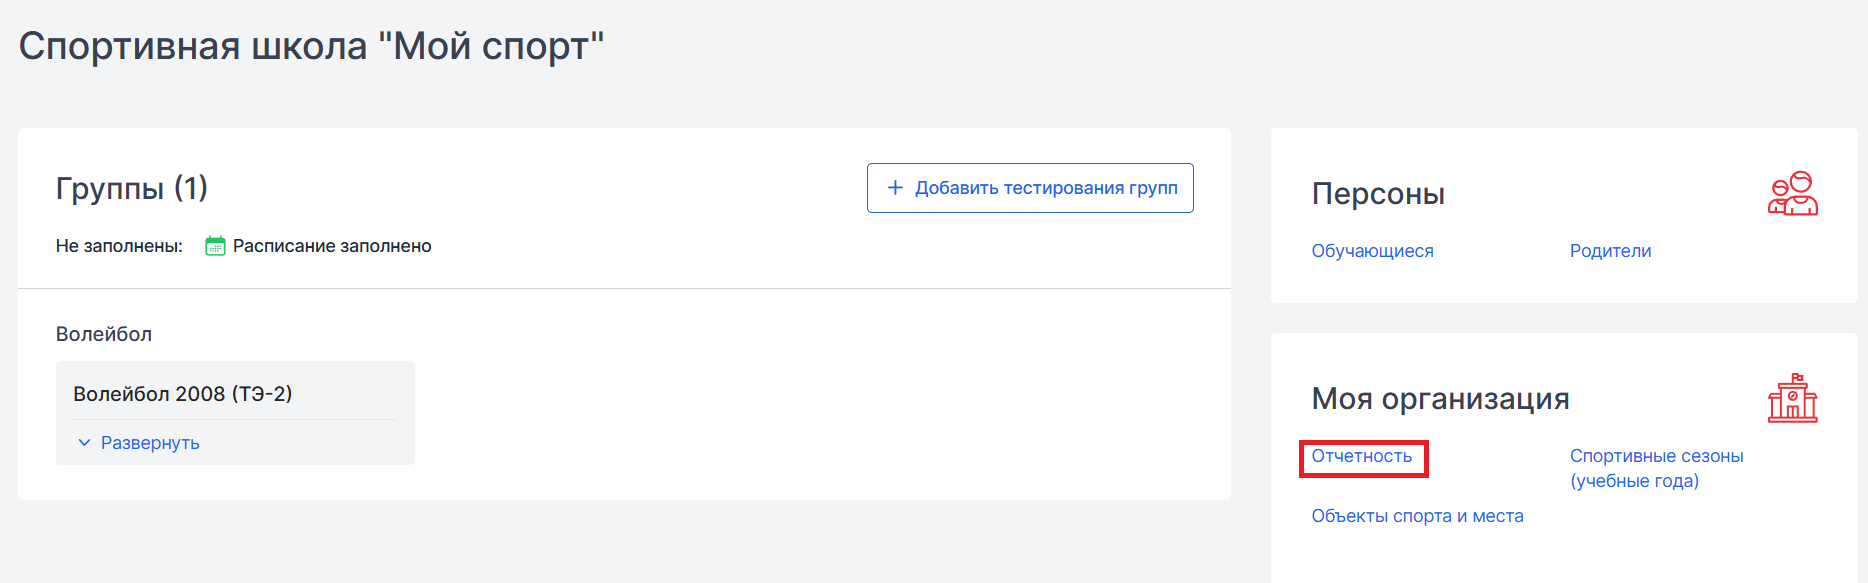The image size is (1868, 583).
Task: Open the Родители link
Action: (1610, 251)
